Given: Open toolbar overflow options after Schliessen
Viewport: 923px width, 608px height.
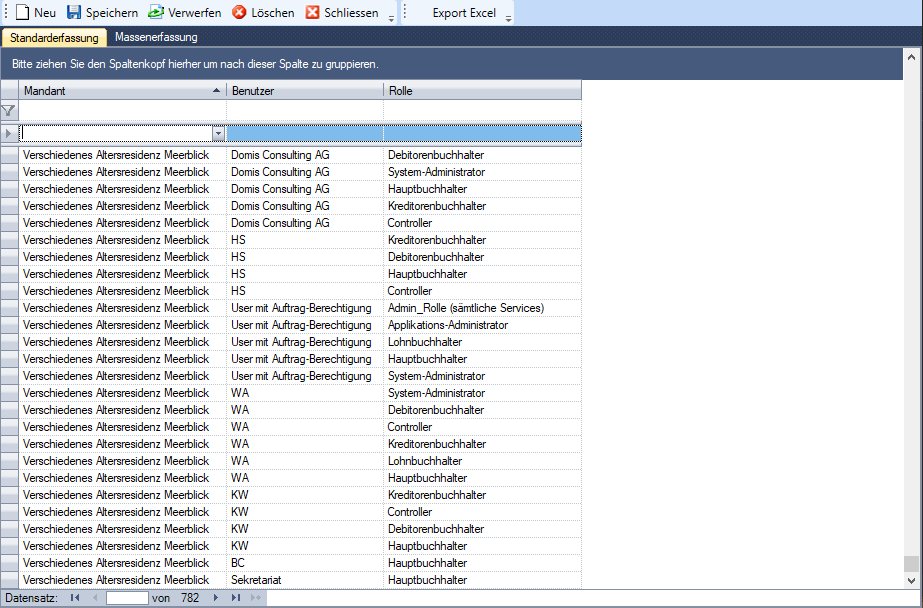Looking at the screenshot, I should pos(392,18).
